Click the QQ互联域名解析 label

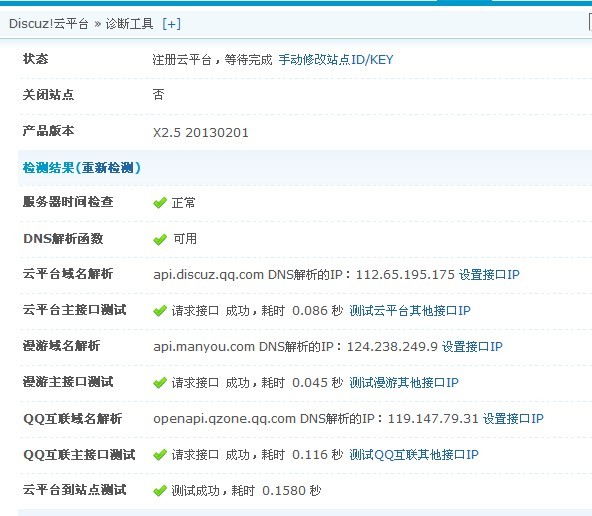point(72,419)
